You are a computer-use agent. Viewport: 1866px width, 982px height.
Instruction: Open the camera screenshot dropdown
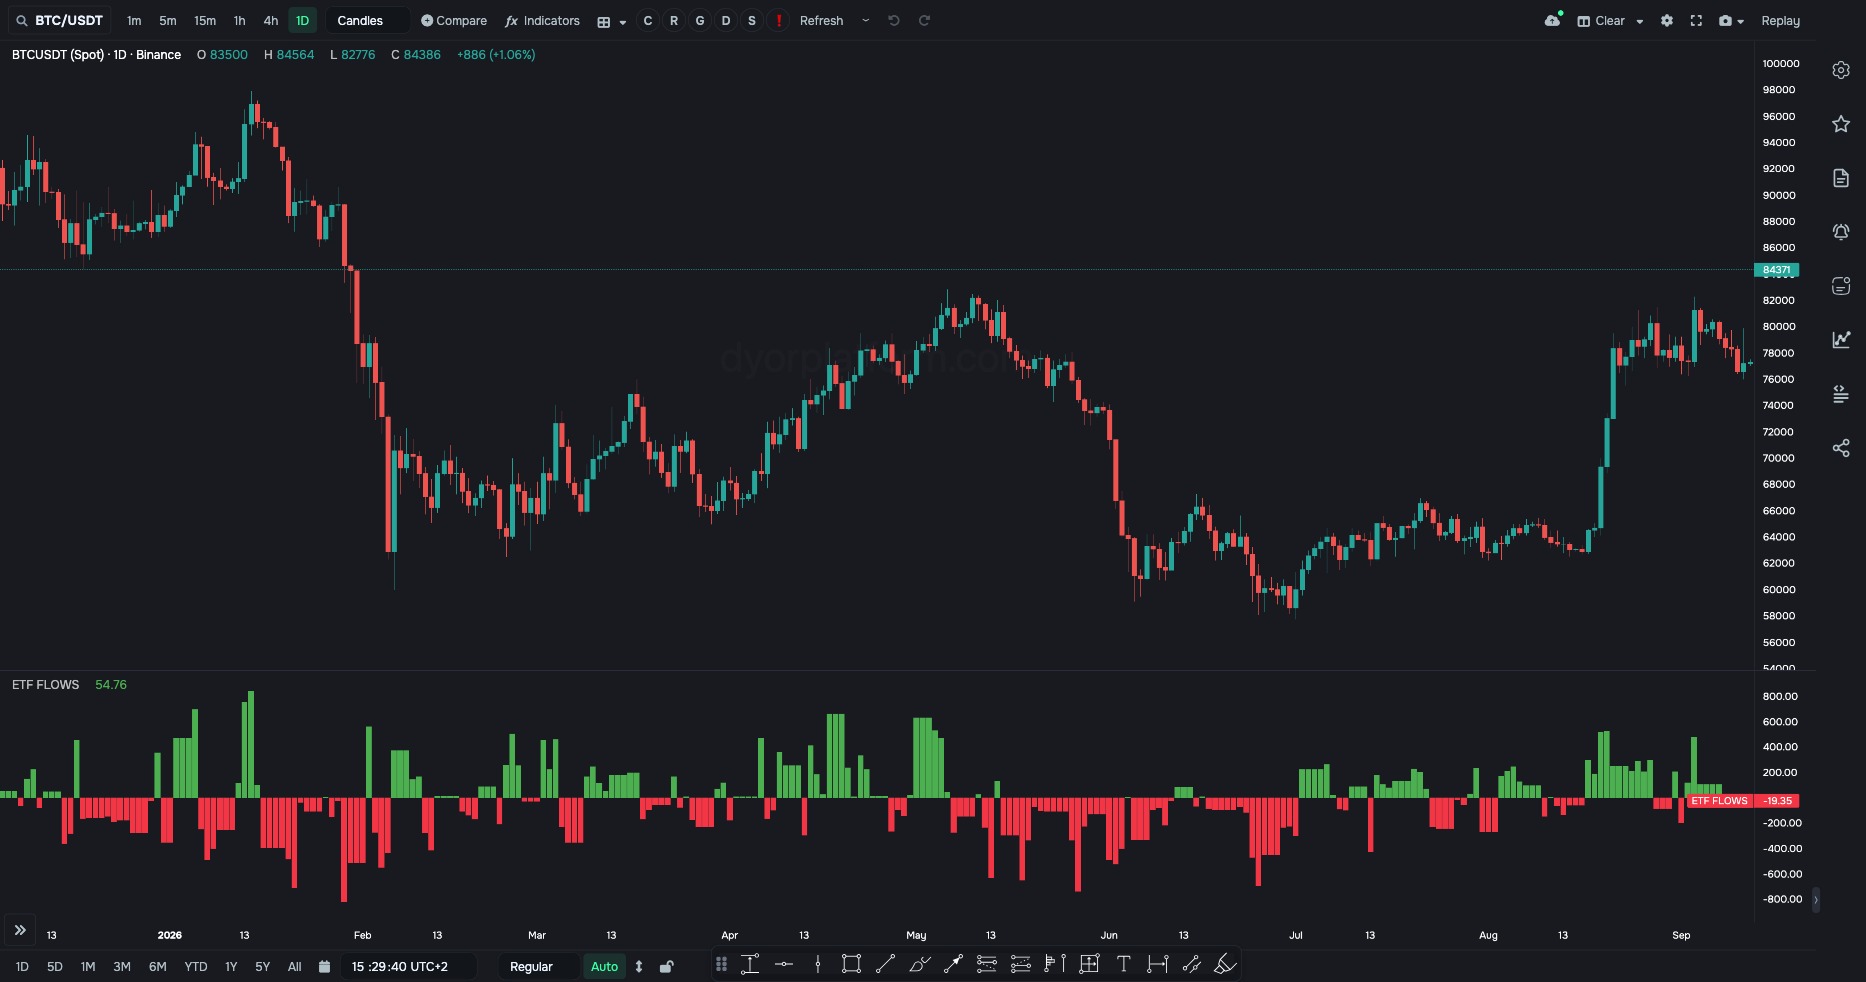1731,20
